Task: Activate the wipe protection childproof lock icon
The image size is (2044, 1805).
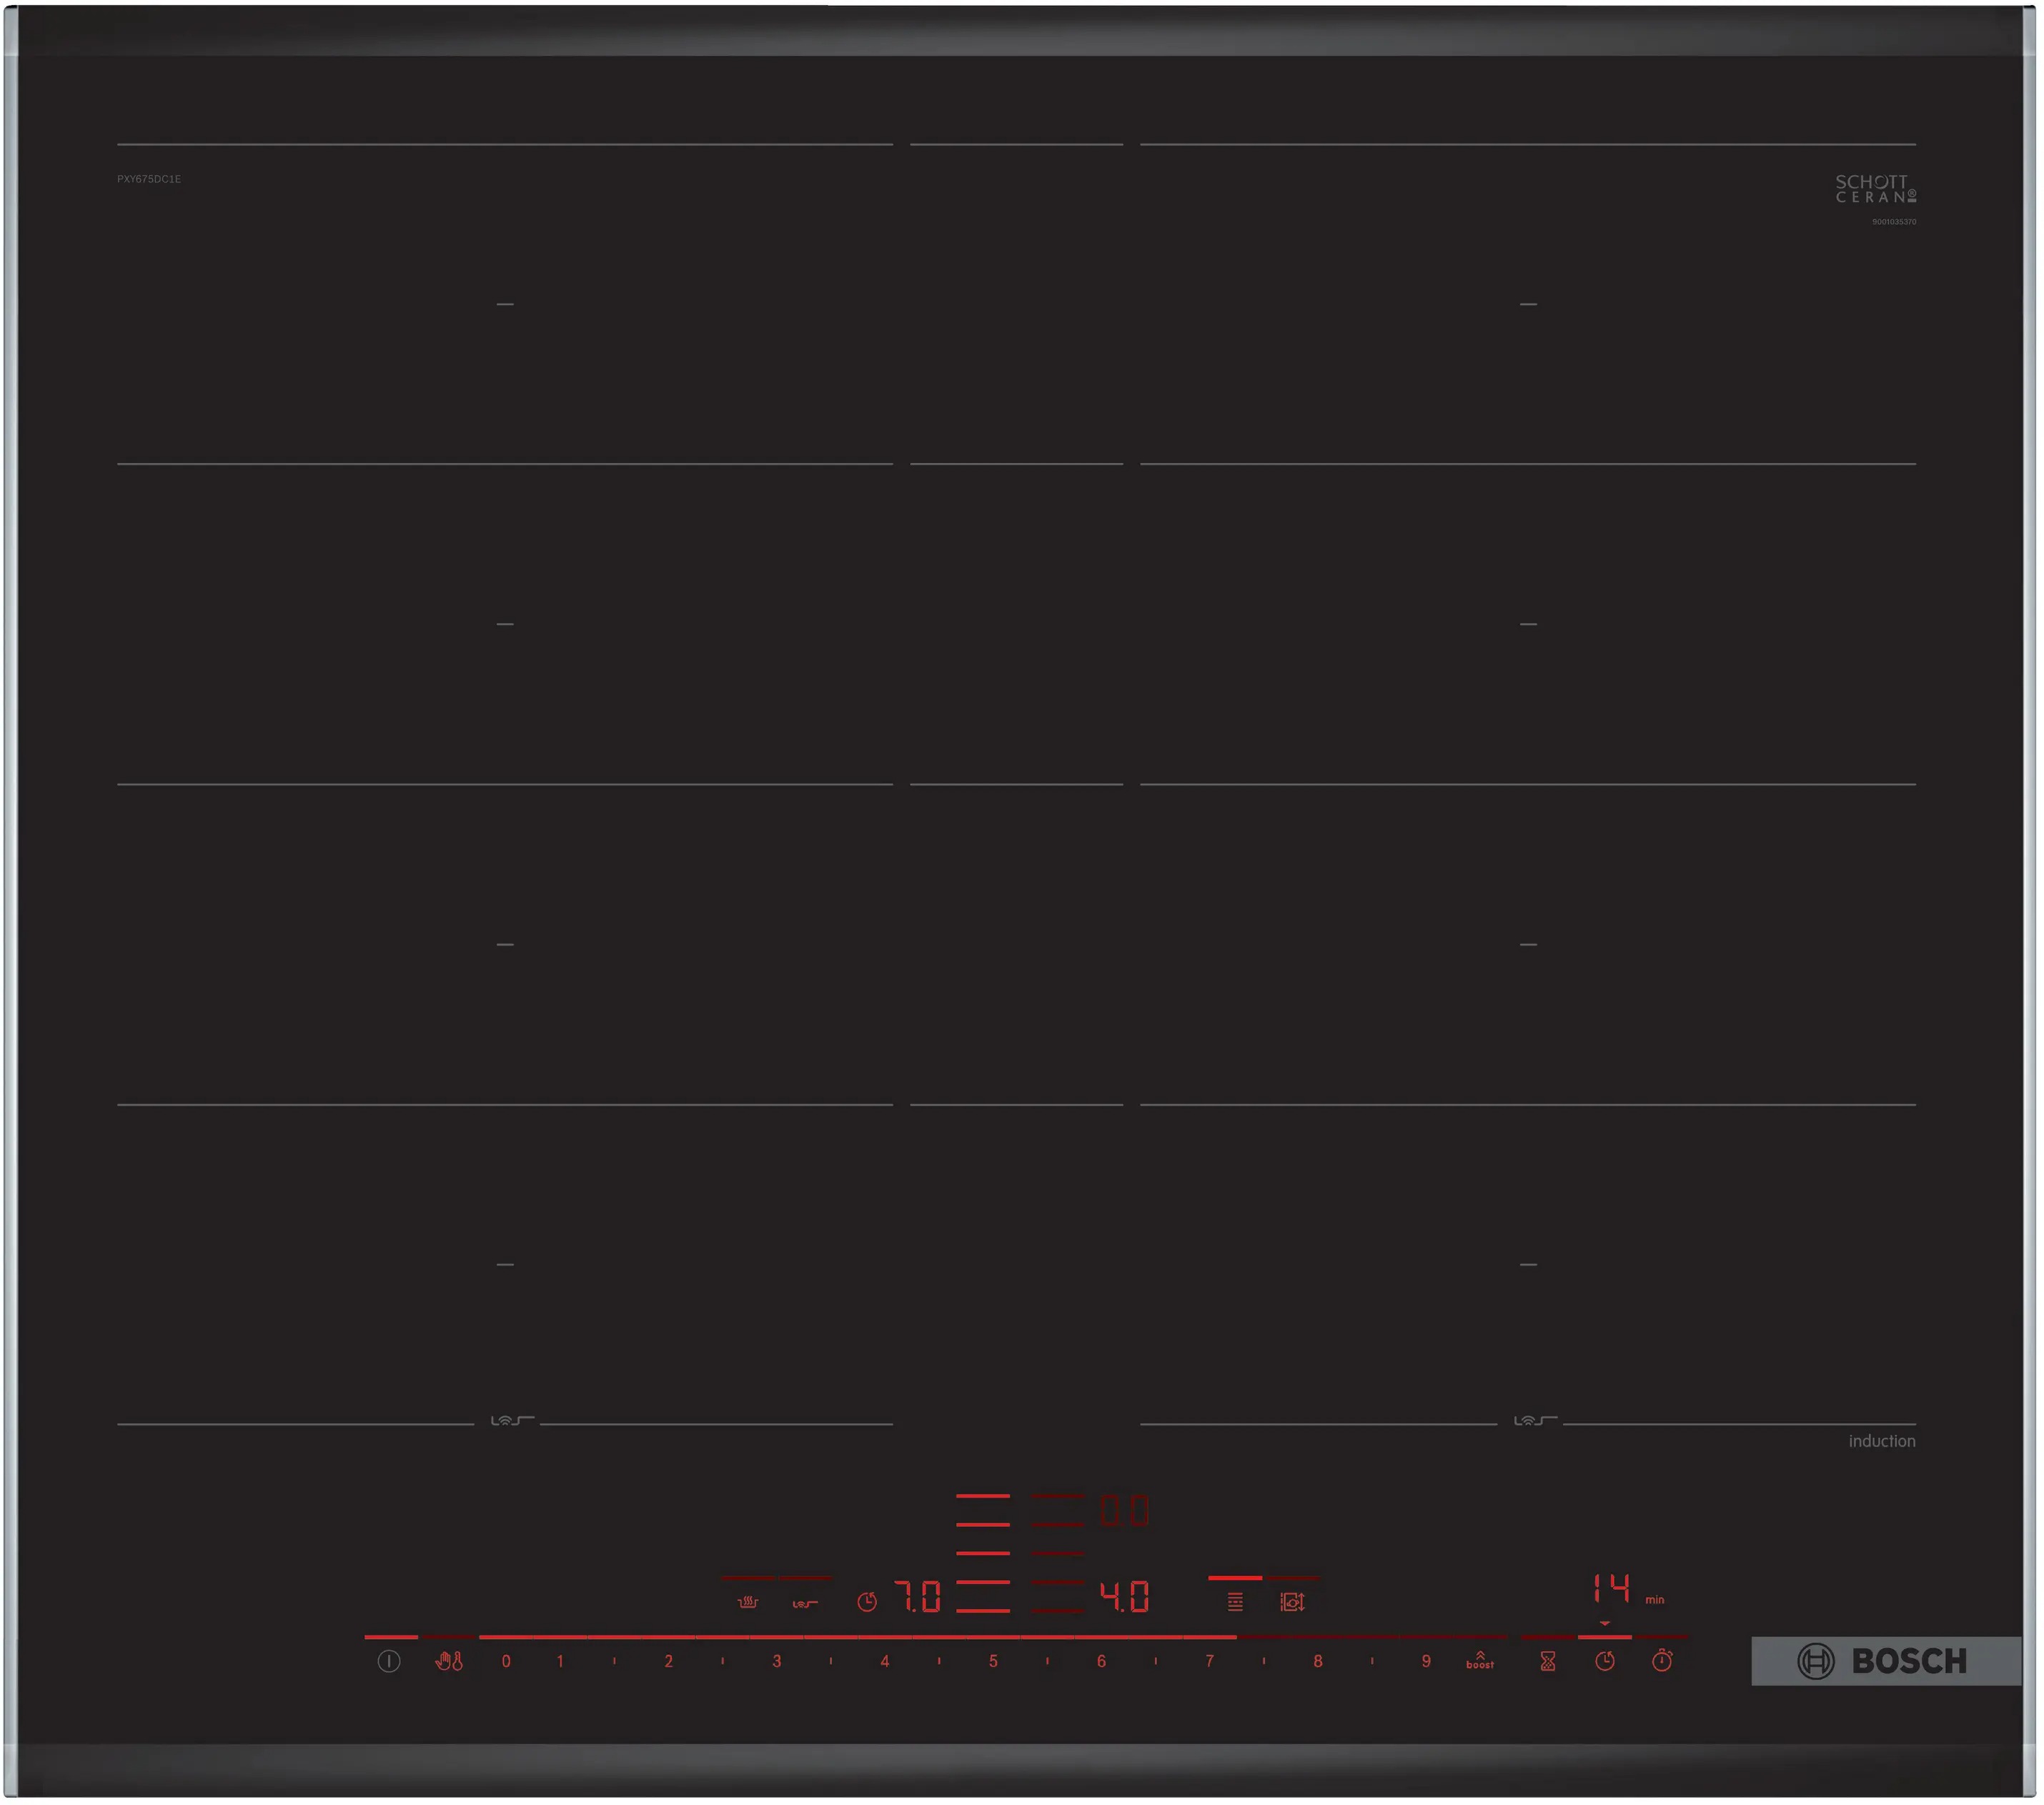Action: click(x=448, y=1661)
